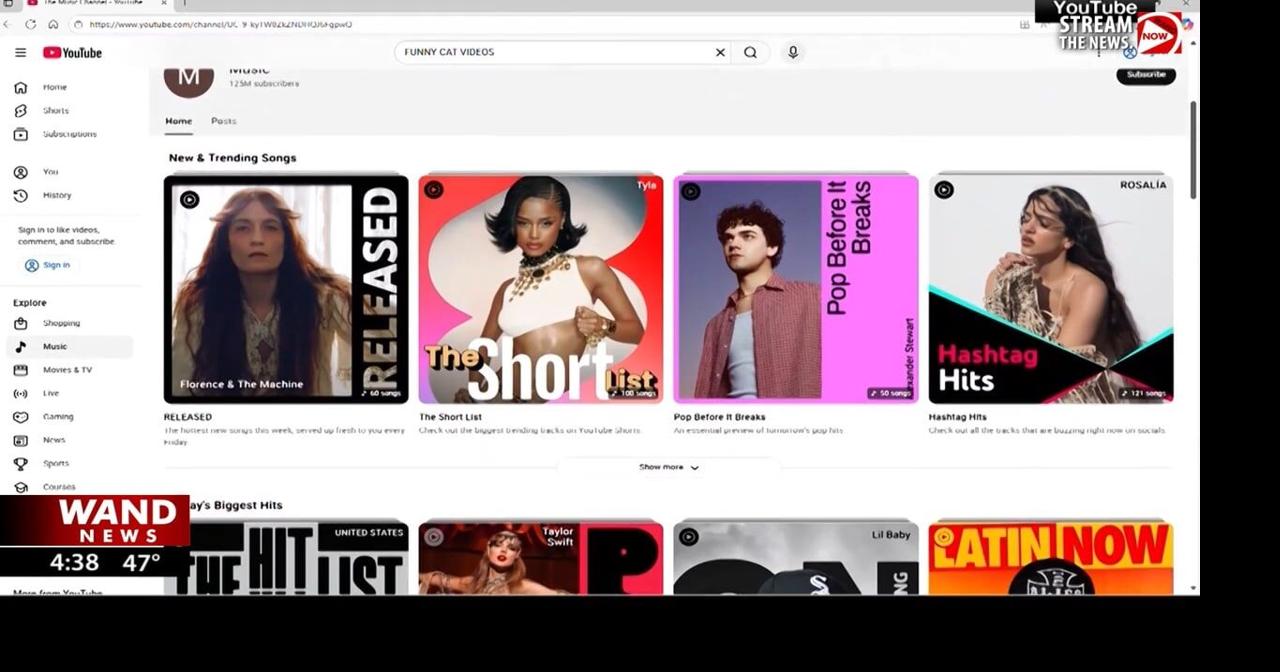Image resolution: width=1280 pixels, height=672 pixels.
Task: Click the voice search microphone
Action: 792,52
